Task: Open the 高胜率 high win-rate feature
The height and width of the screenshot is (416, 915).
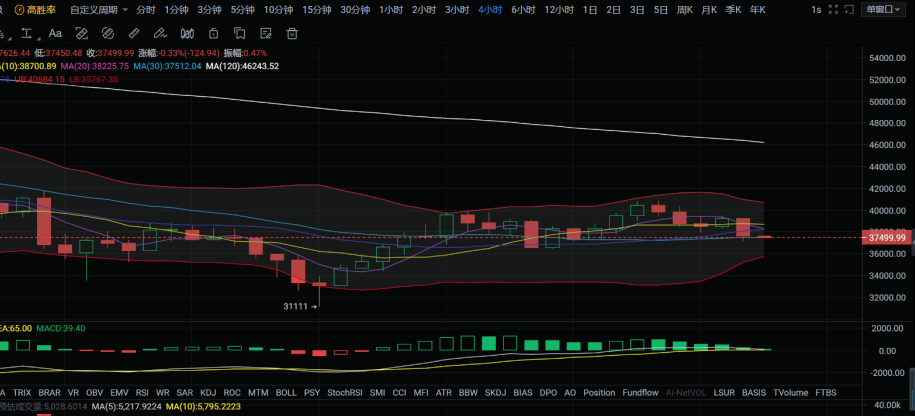Action: coord(34,9)
